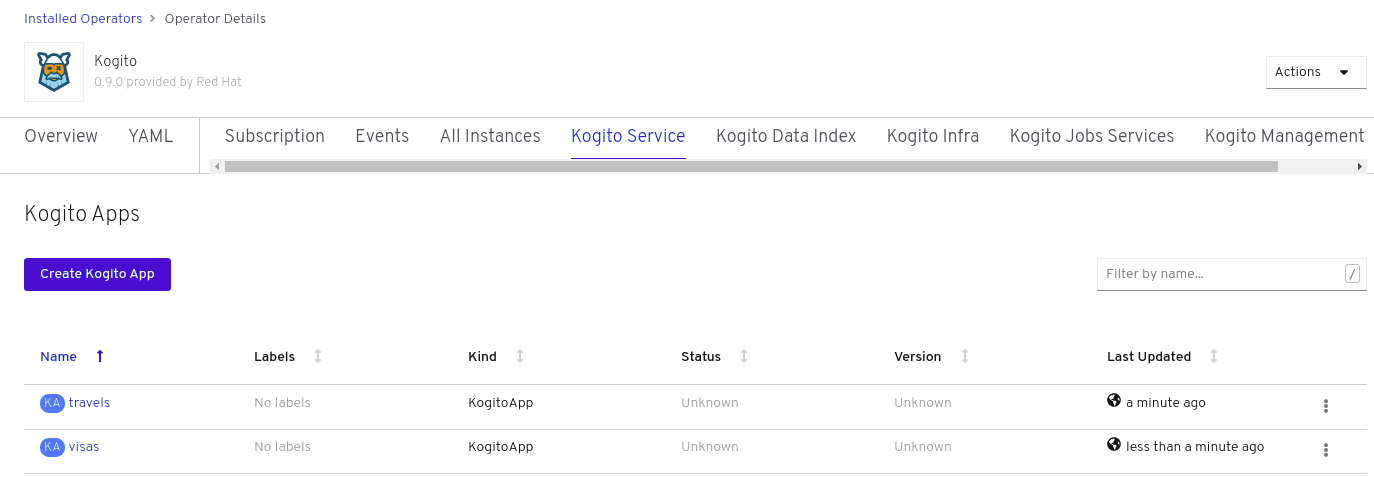Click the Kogito operator logo

54,72
